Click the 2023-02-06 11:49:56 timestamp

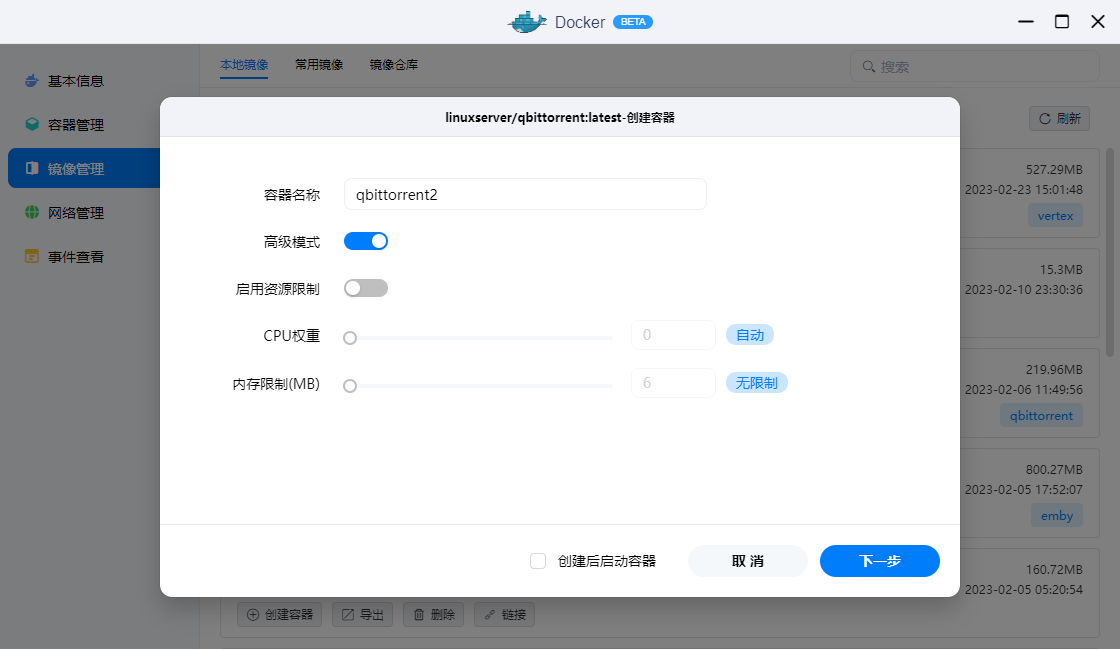(x=1024, y=390)
